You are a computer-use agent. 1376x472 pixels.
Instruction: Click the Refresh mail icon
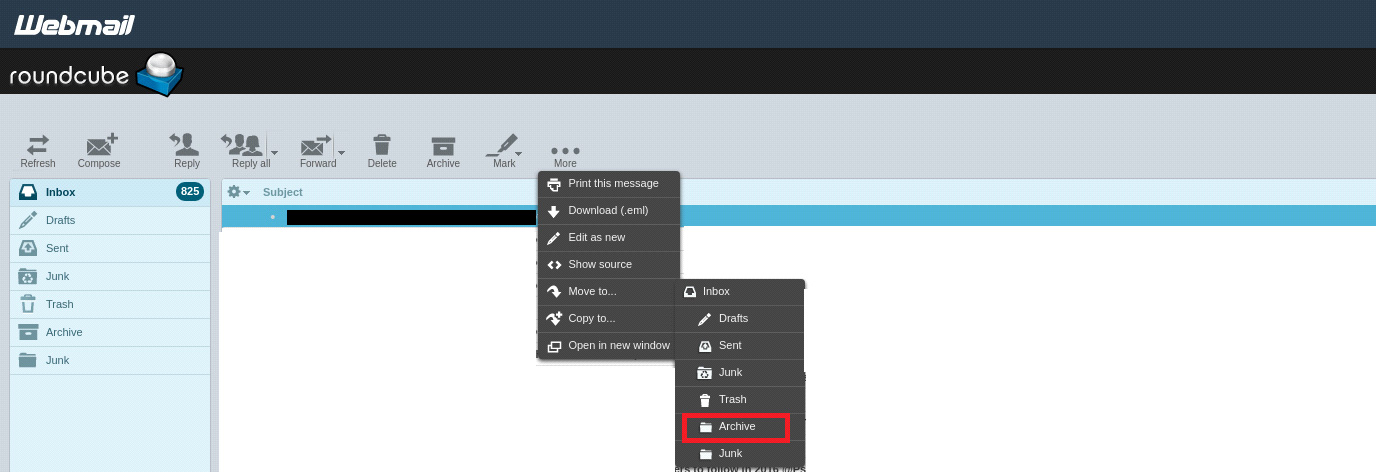[38, 146]
